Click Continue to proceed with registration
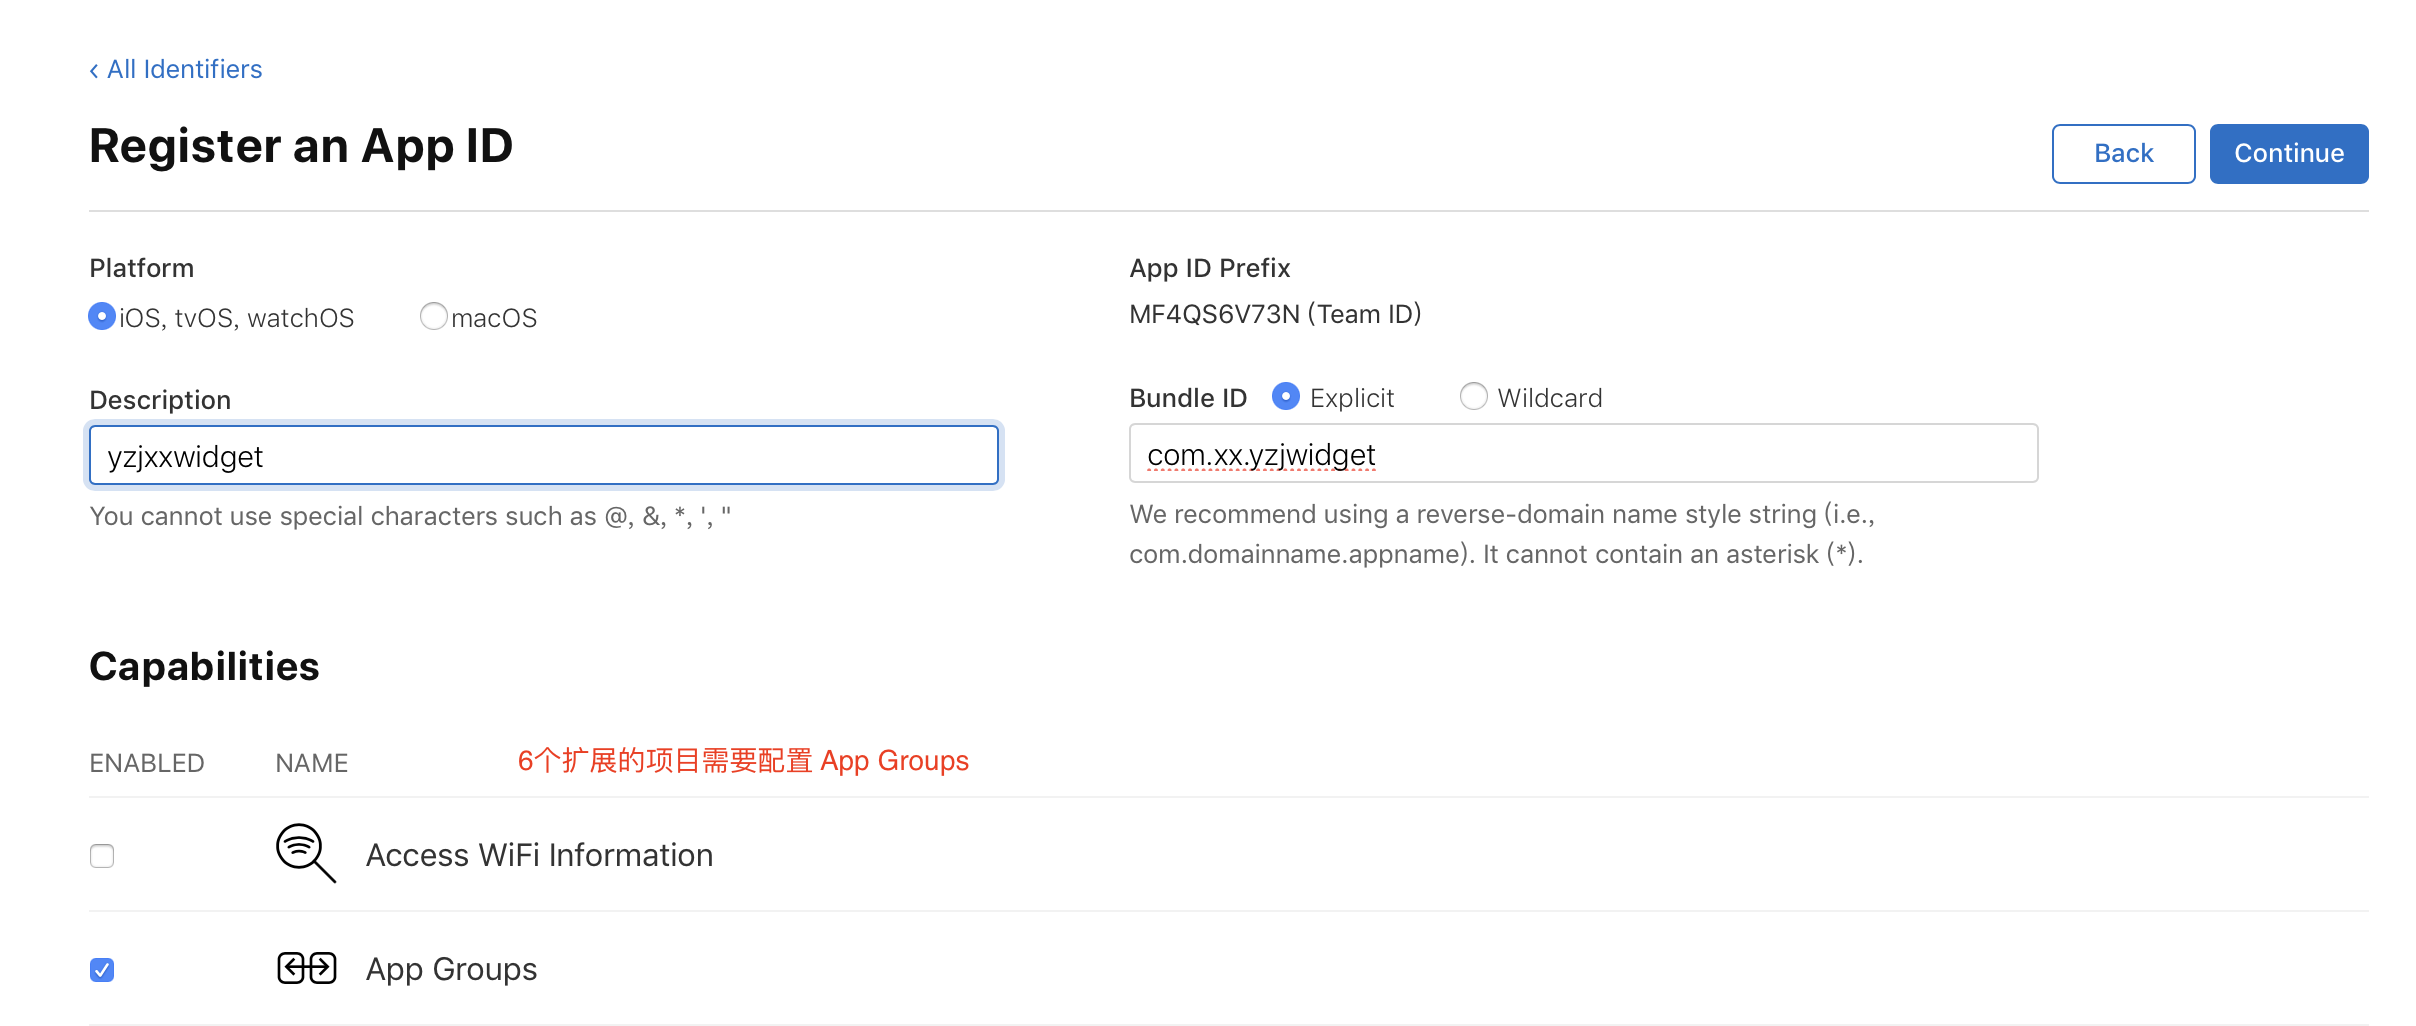The image size is (2416, 1026). [x=2288, y=154]
